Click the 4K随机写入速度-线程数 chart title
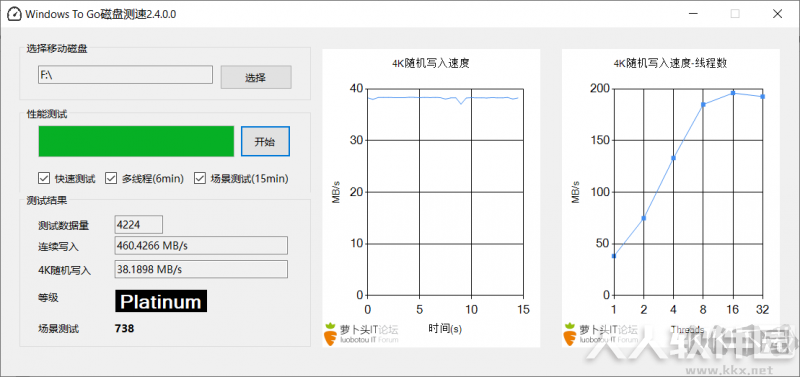The height and width of the screenshot is (377, 800). tap(670, 64)
